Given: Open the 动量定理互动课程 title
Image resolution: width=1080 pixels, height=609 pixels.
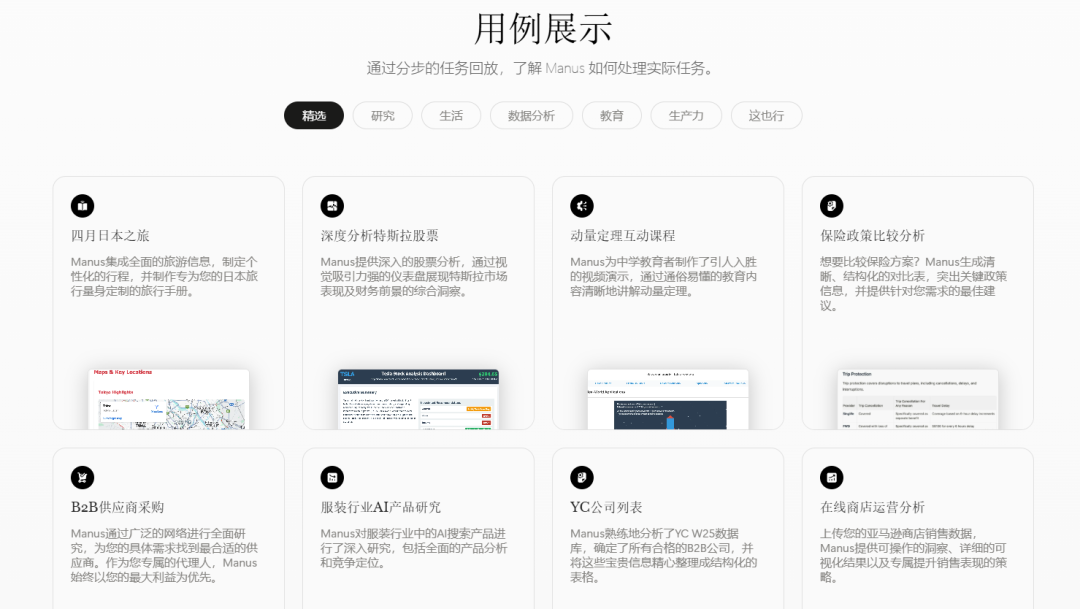Looking at the screenshot, I should pyautogui.click(x=623, y=236).
